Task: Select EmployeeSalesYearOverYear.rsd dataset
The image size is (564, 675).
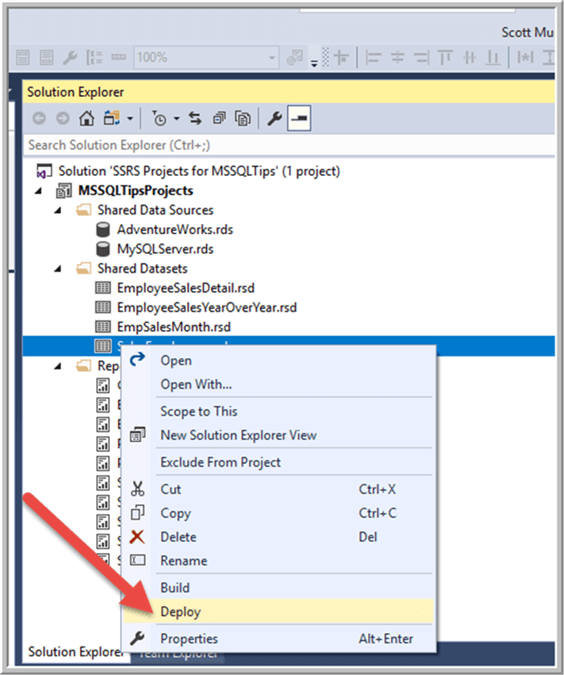Action: coord(207,307)
